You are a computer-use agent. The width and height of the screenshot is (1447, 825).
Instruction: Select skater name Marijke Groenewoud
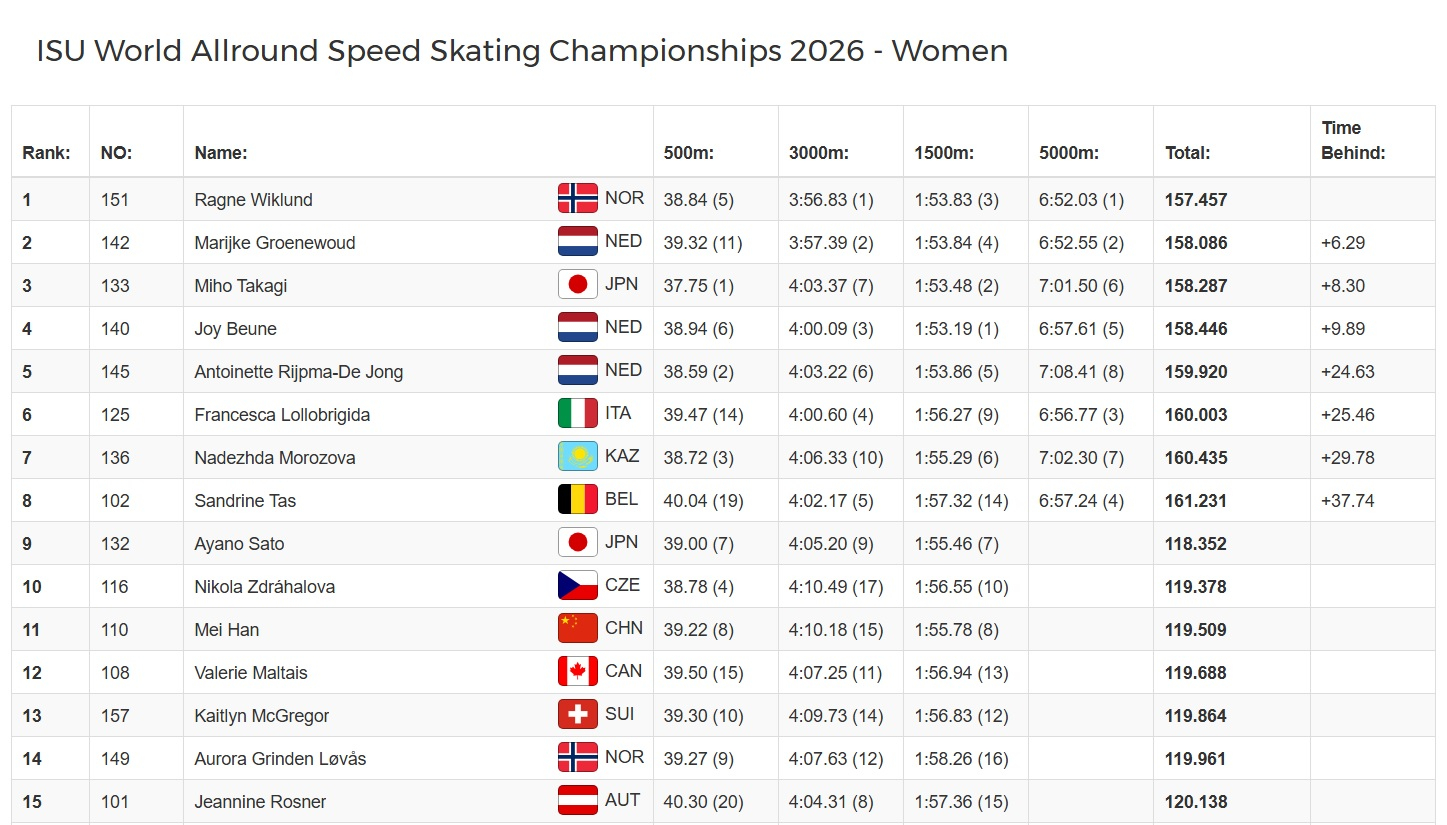click(x=275, y=243)
